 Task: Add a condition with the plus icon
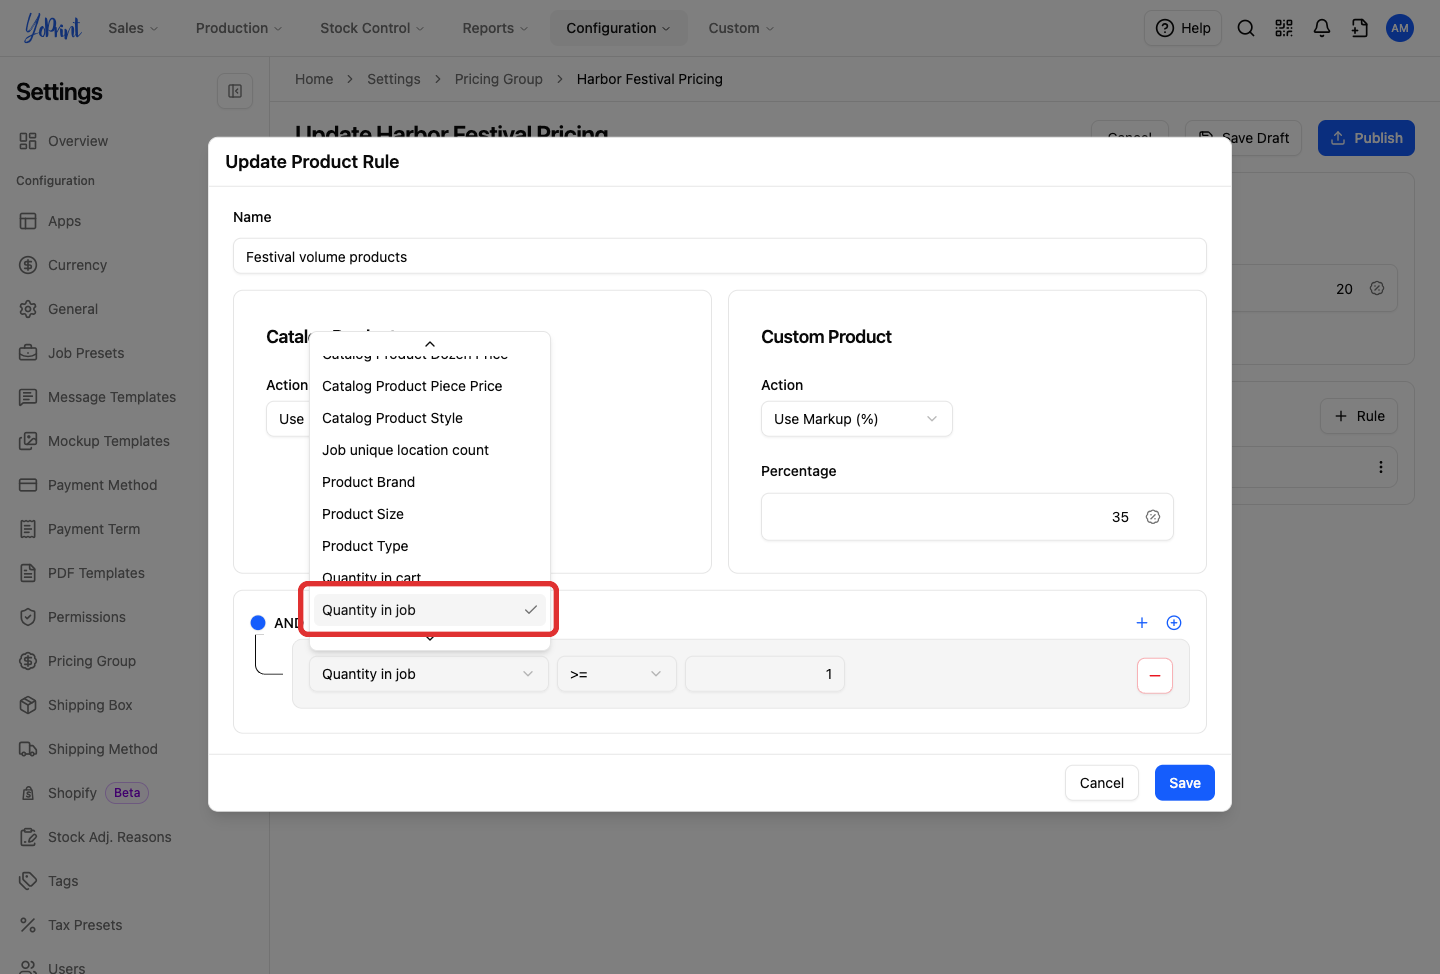(x=1142, y=623)
